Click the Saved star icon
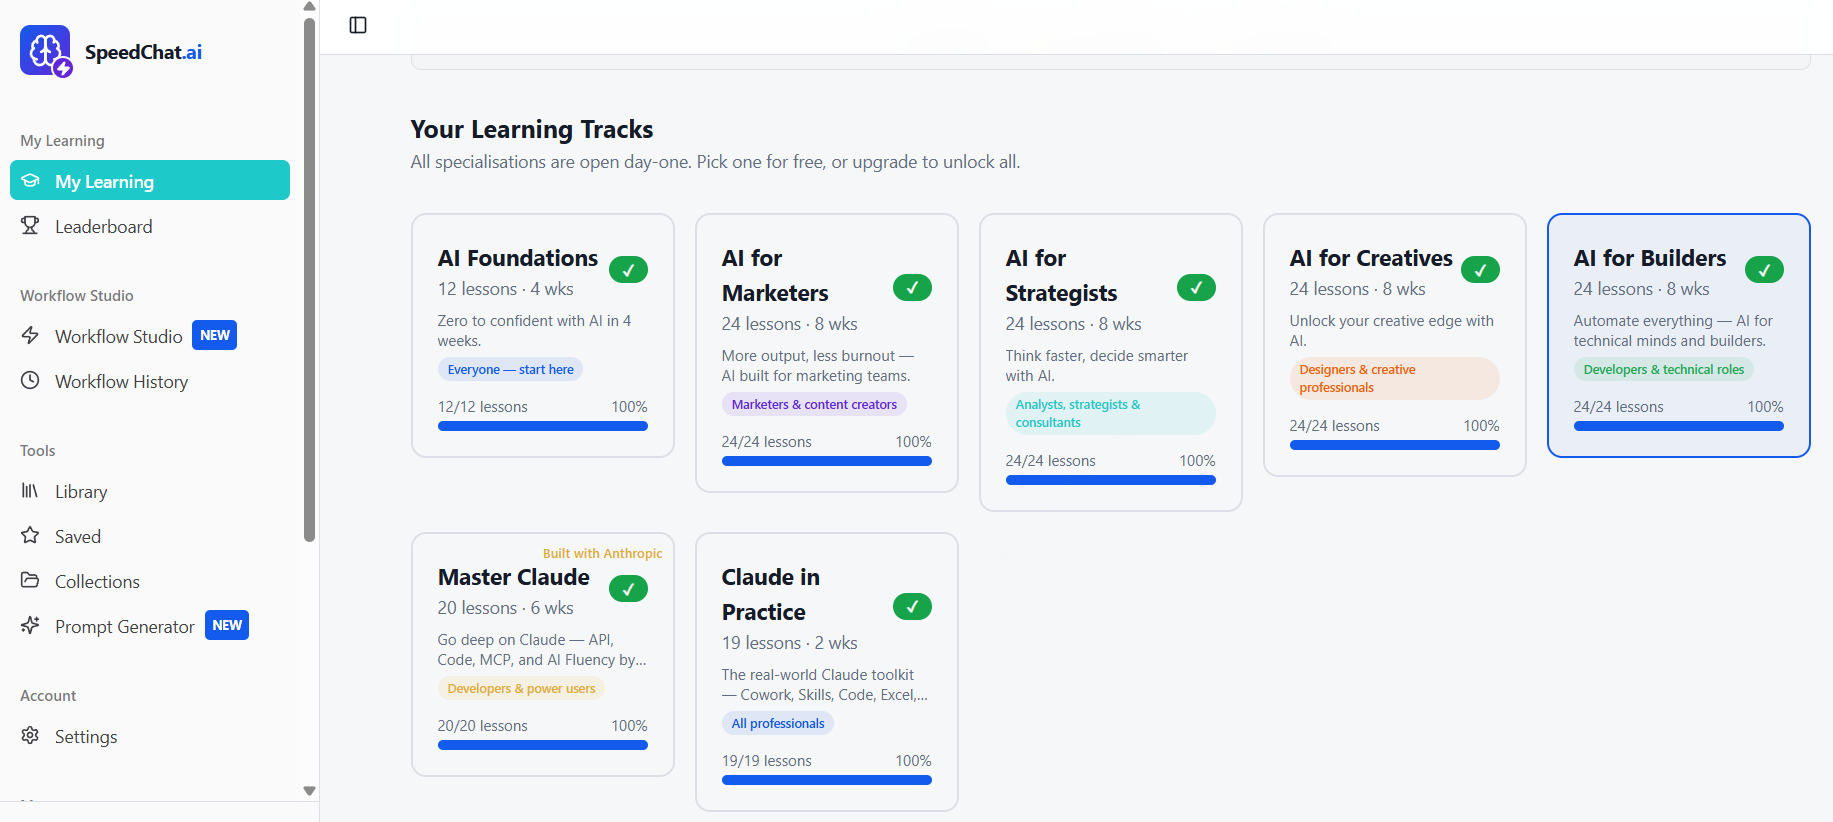Viewport: 1833px width, 822px height. 30,536
